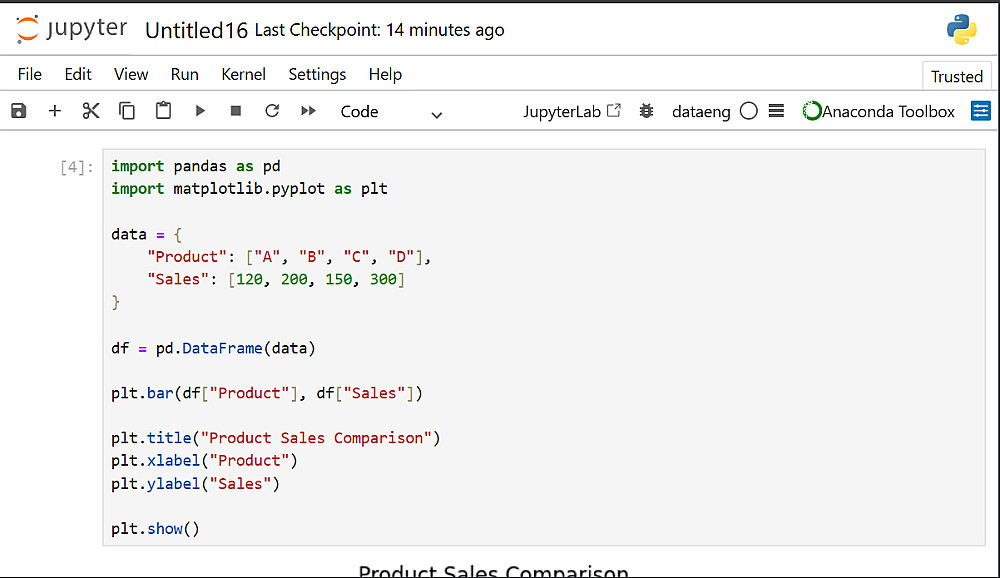Cut the selected cell with scissors icon
The width and height of the screenshot is (1000, 578).
click(91, 111)
